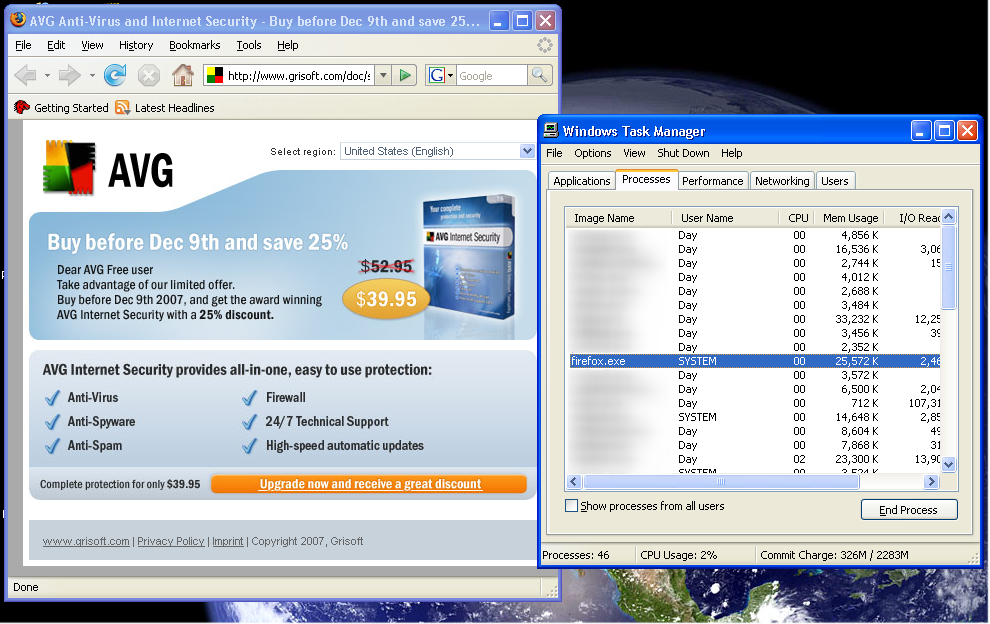Go to the Firefox Home page icon
The height and width of the screenshot is (624, 990).
[x=183, y=76]
